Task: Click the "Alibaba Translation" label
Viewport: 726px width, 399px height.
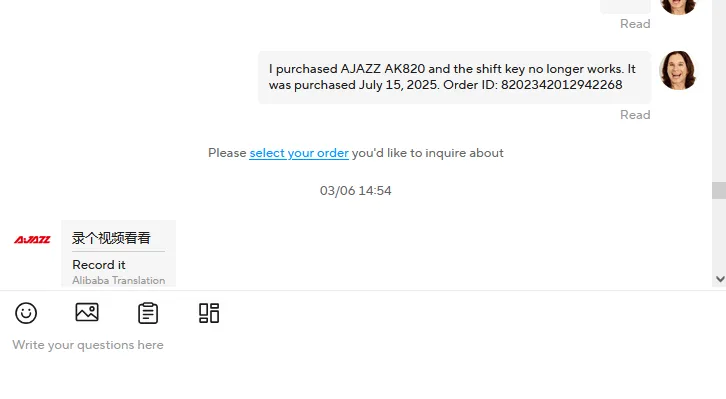Action: click(x=119, y=281)
